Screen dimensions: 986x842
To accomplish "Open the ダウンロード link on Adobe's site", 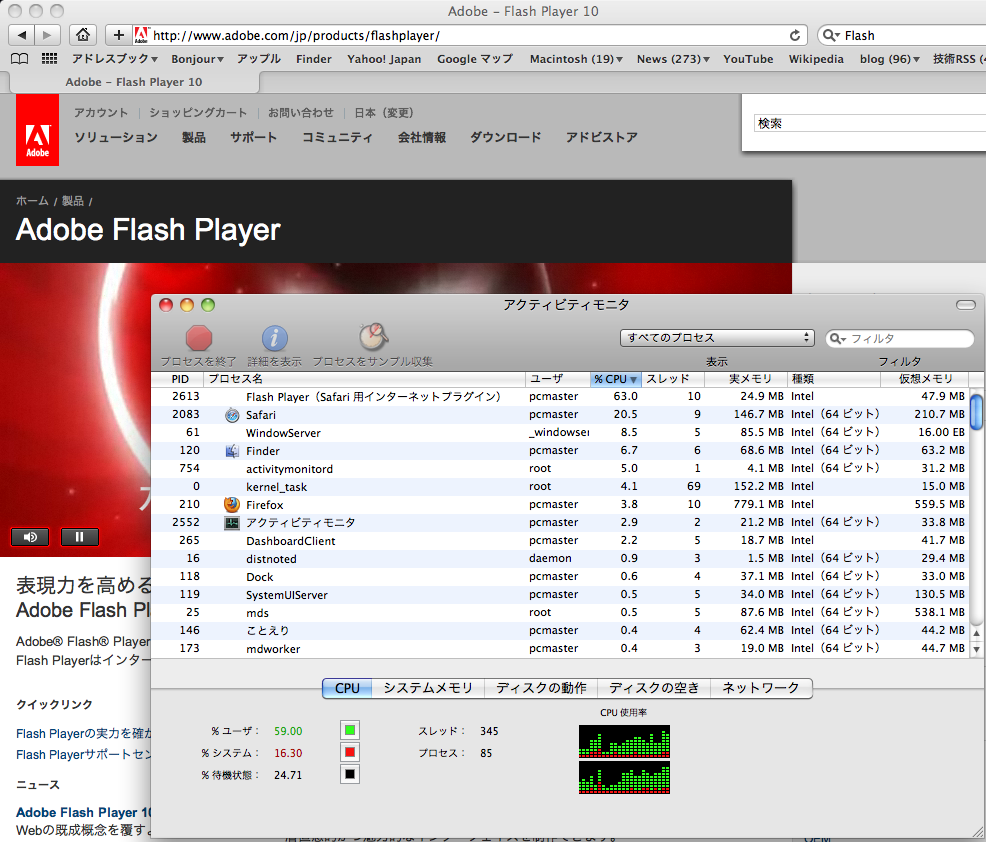I will (505, 138).
